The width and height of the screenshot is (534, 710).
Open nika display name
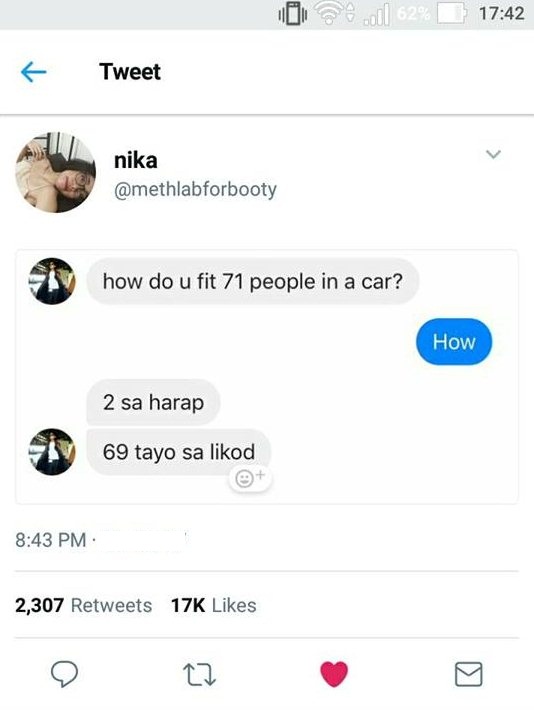[x=135, y=161]
